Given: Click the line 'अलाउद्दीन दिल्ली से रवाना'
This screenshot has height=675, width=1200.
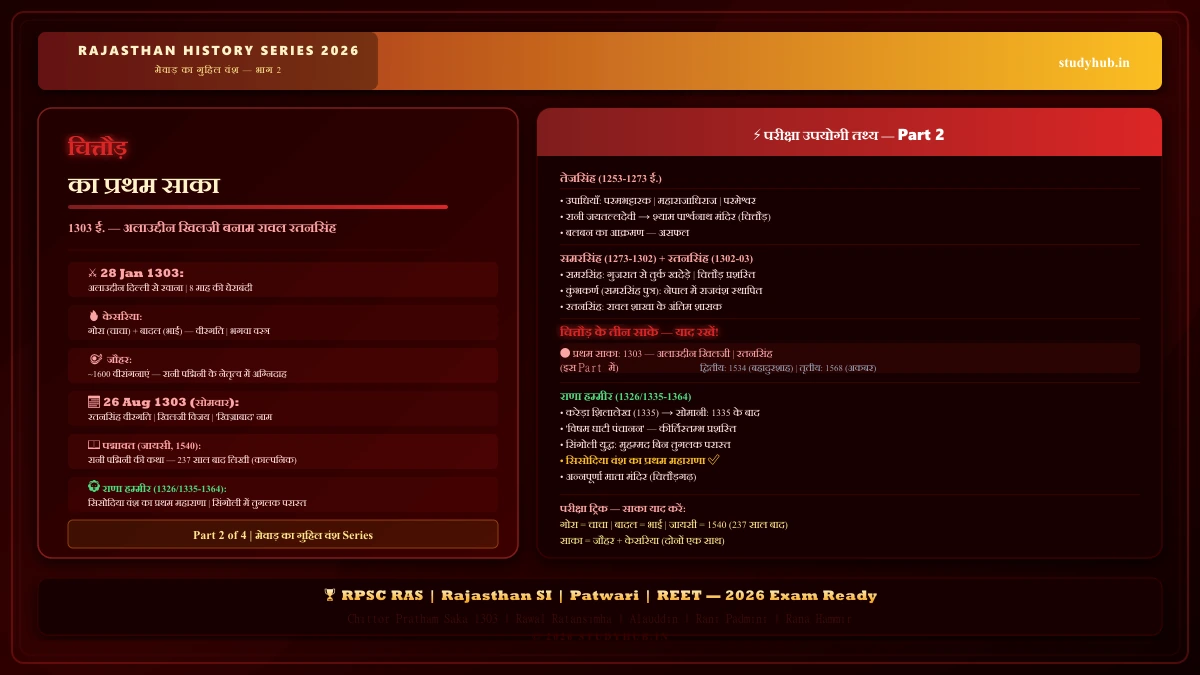Looking at the screenshot, I should pyautogui.click(x=170, y=288).
